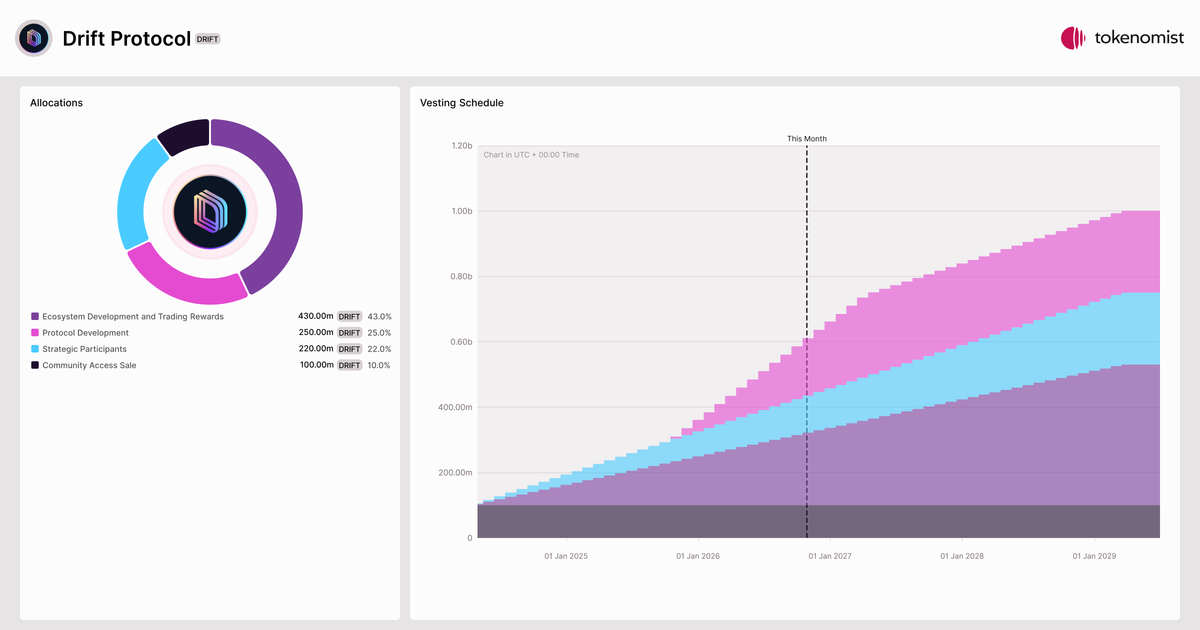Image resolution: width=1200 pixels, height=630 pixels.
Task: Click the 250.00m allocation value
Action: coord(316,333)
